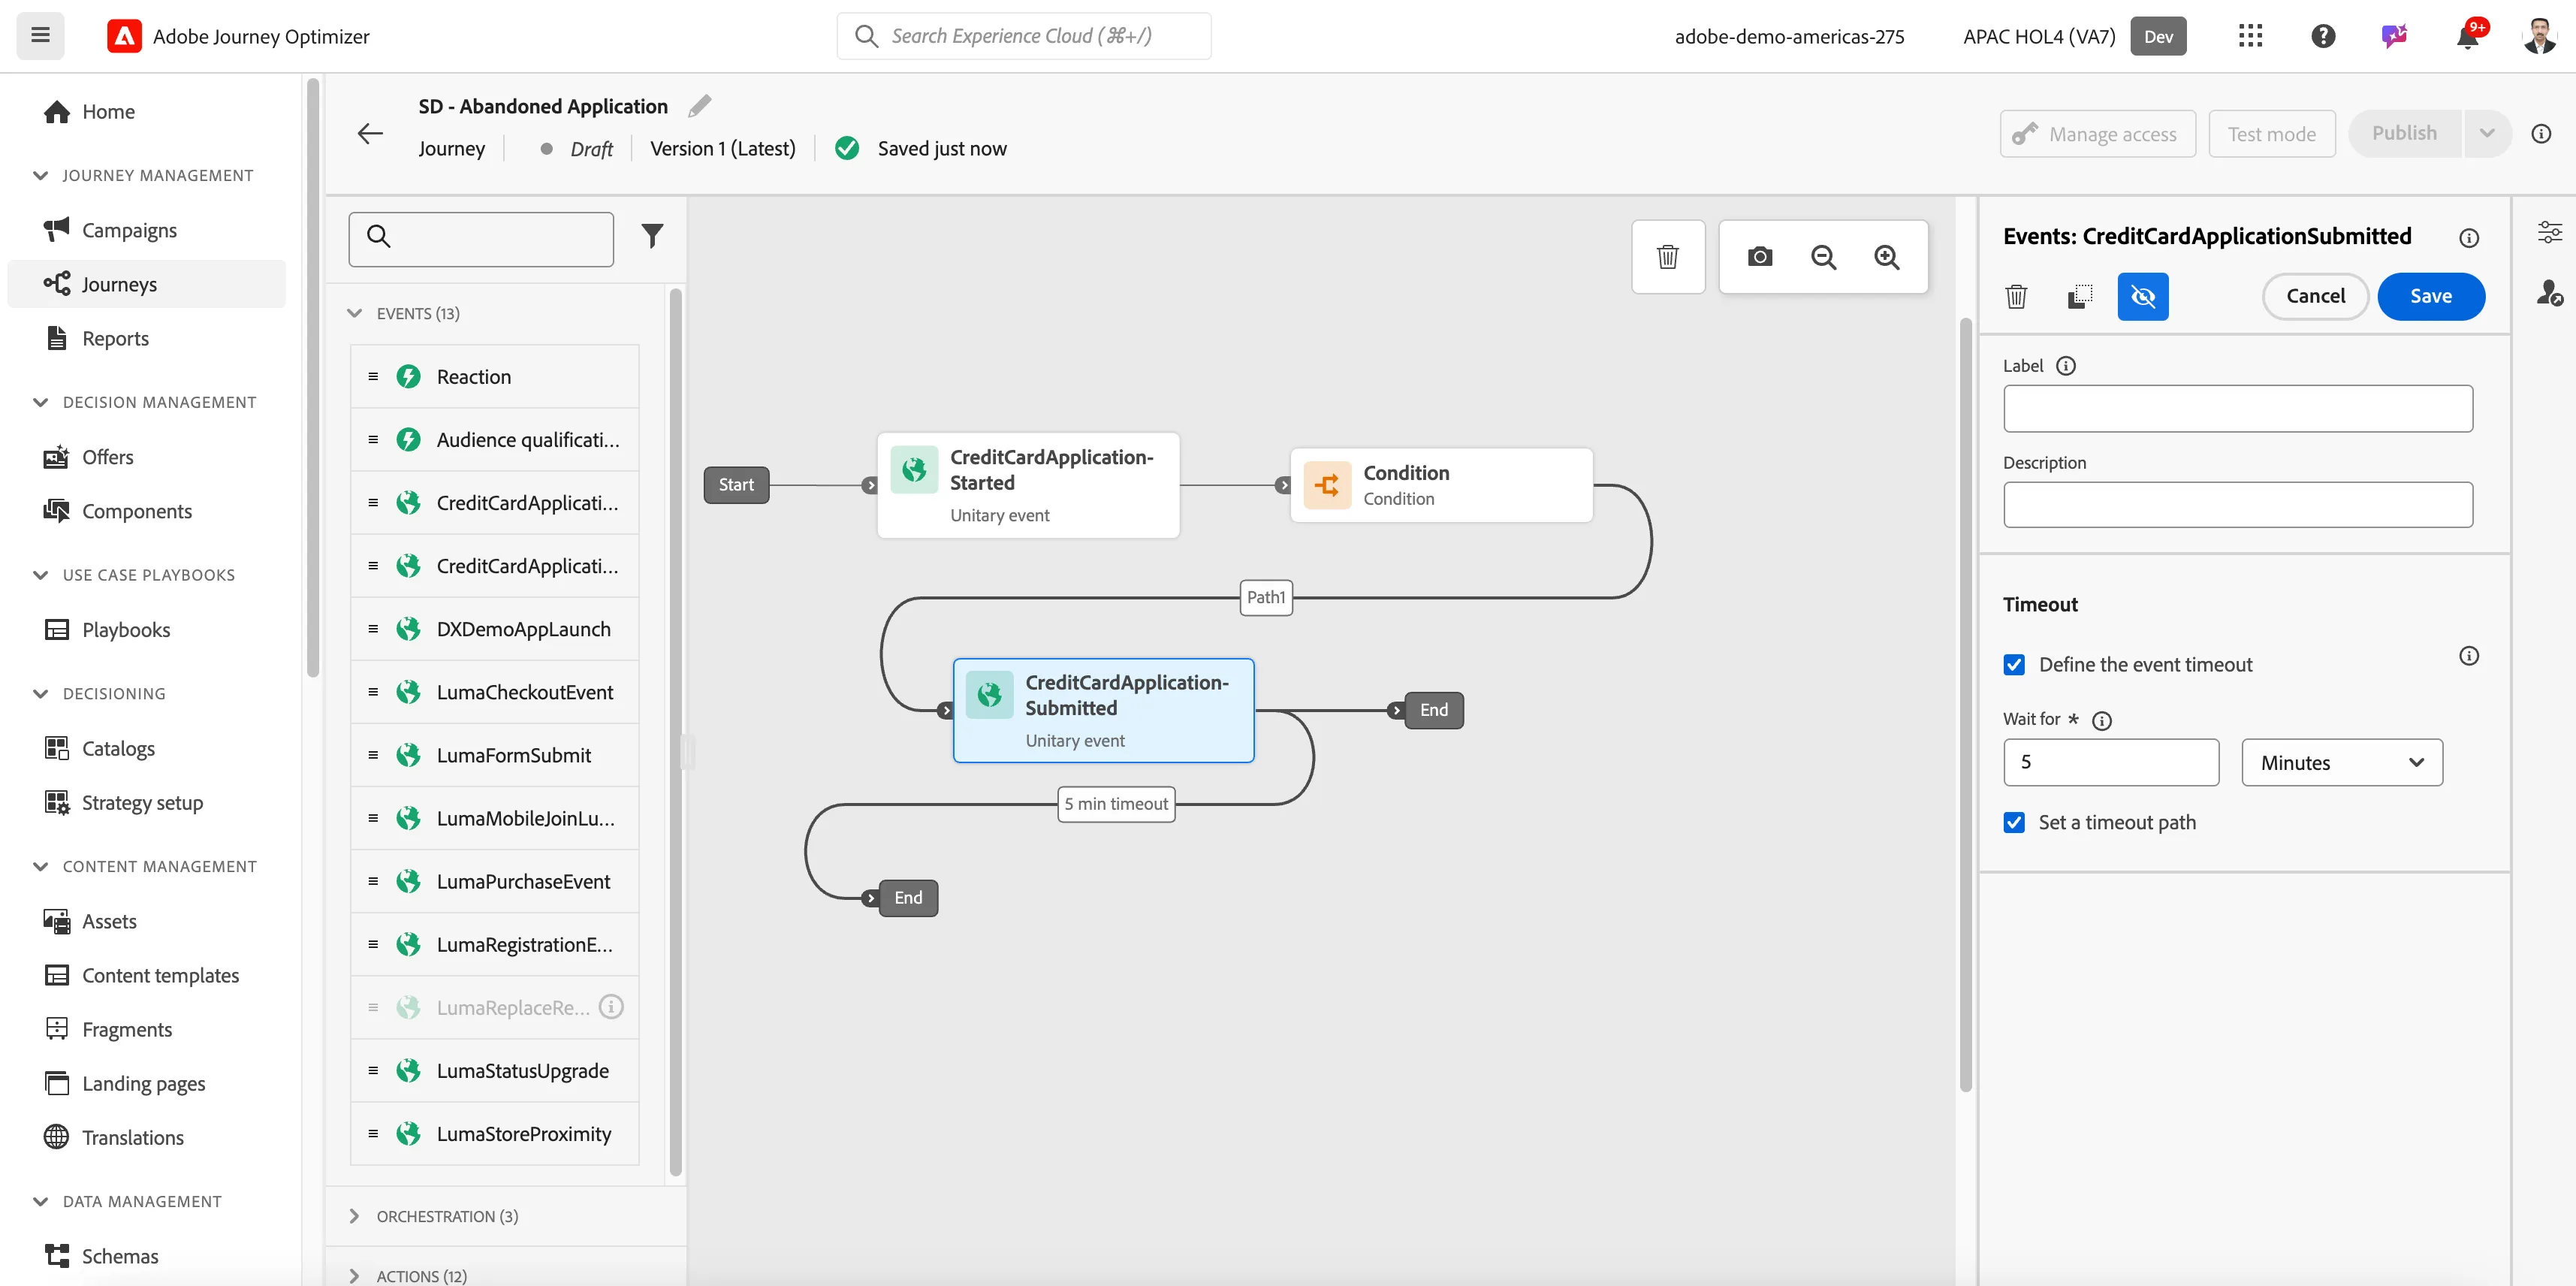Image resolution: width=2576 pixels, height=1286 pixels.
Task: Open the journey properties sliders icon
Action: point(2550,232)
